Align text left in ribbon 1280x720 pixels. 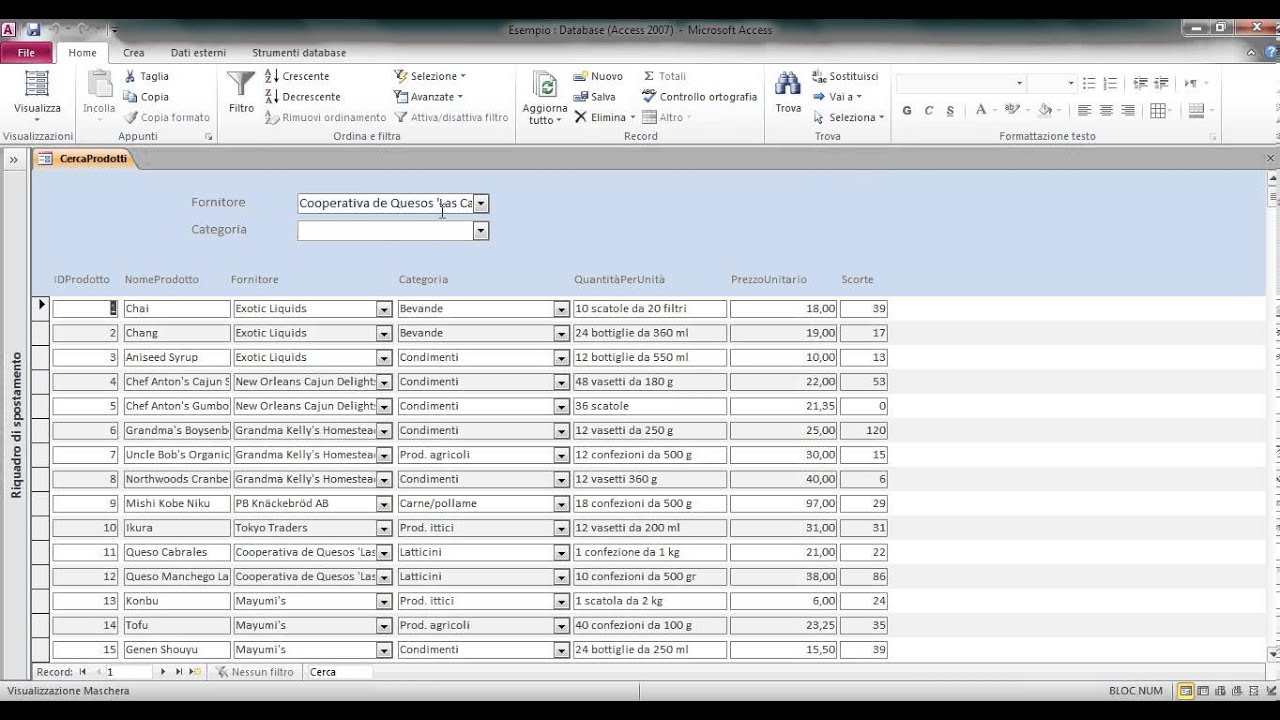point(1084,111)
